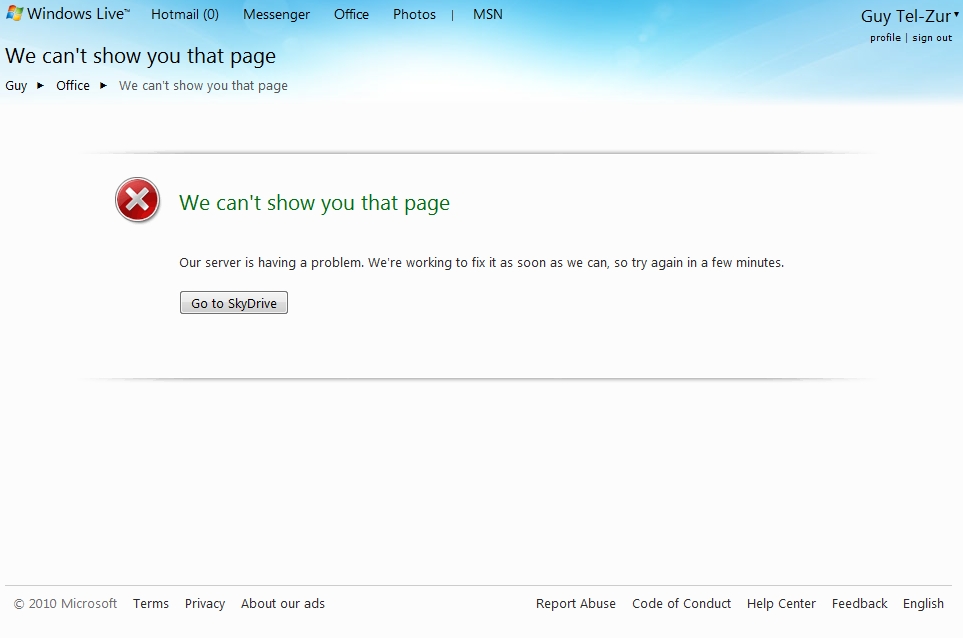Open the Code of Conduct link

point(681,604)
